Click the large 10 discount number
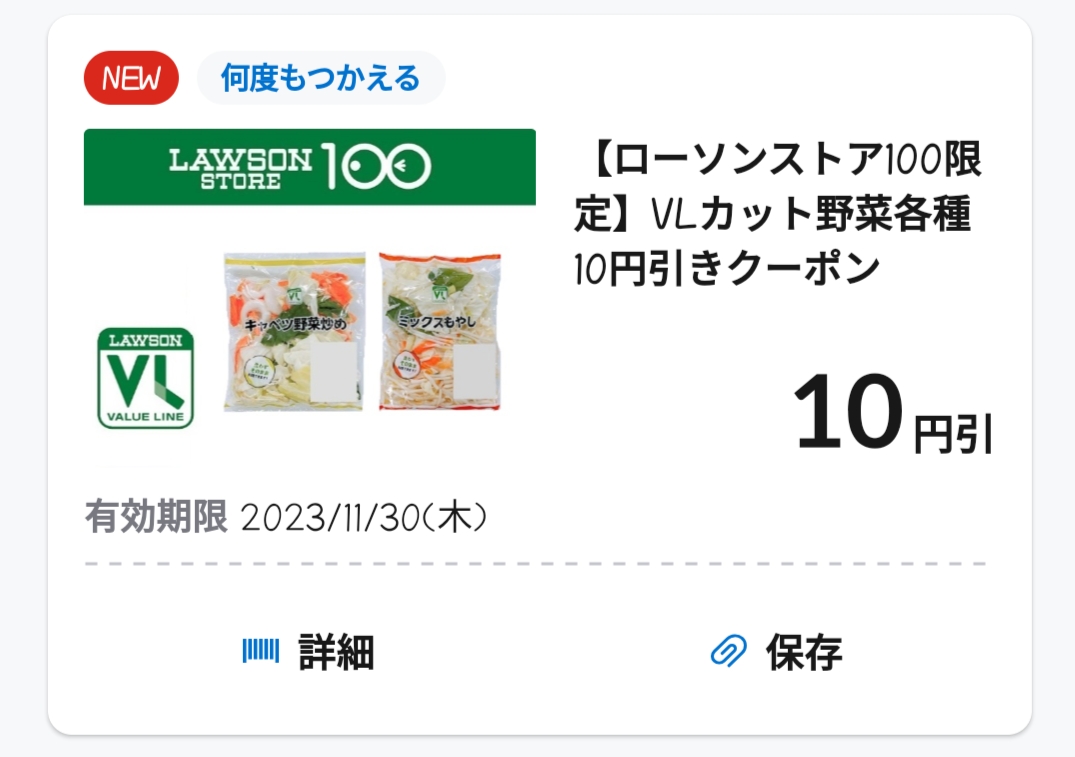 pyautogui.click(x=846, y=411)
